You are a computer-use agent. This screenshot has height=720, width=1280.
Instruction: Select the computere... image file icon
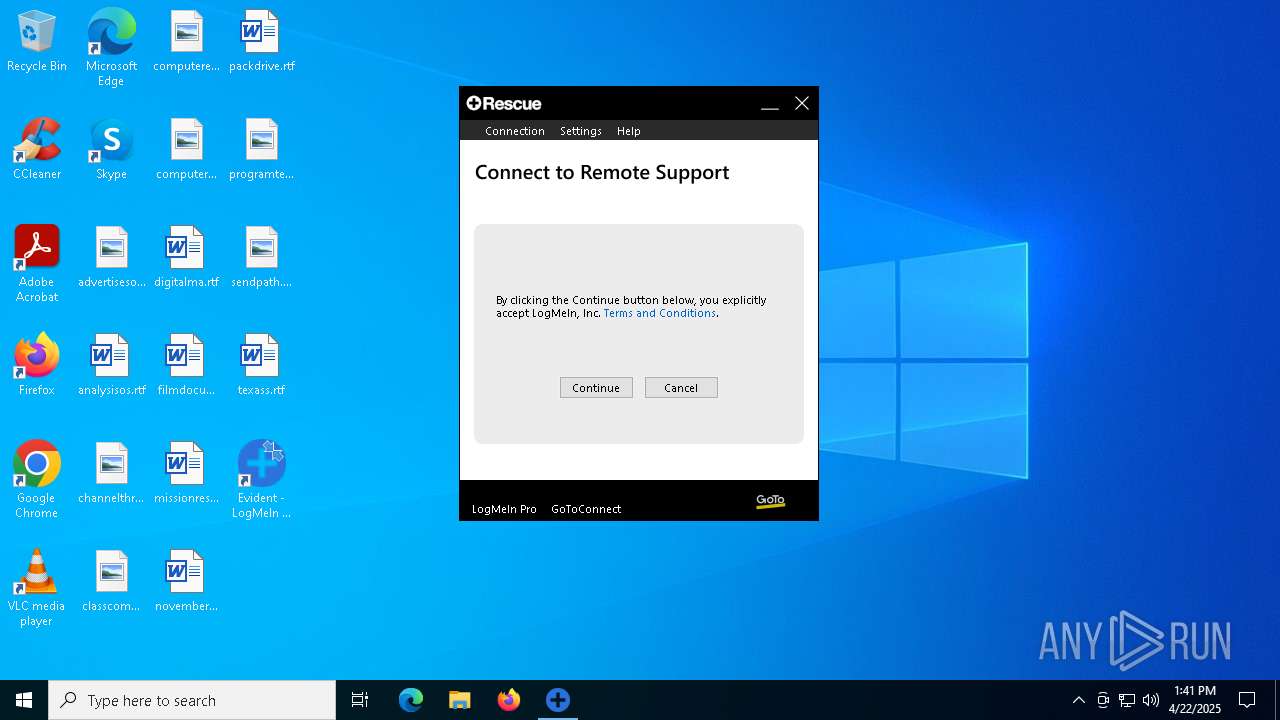click(x=186, y=42)
